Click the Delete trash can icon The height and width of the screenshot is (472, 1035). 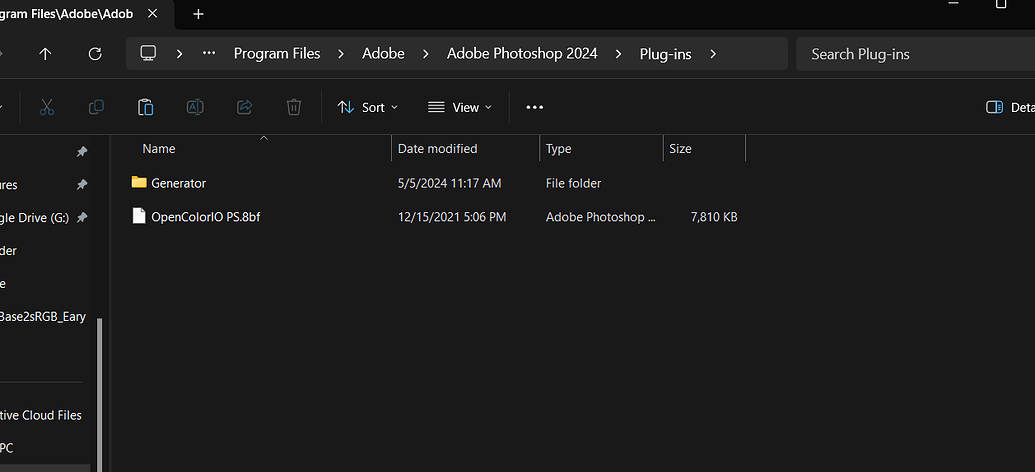point(294,107)
